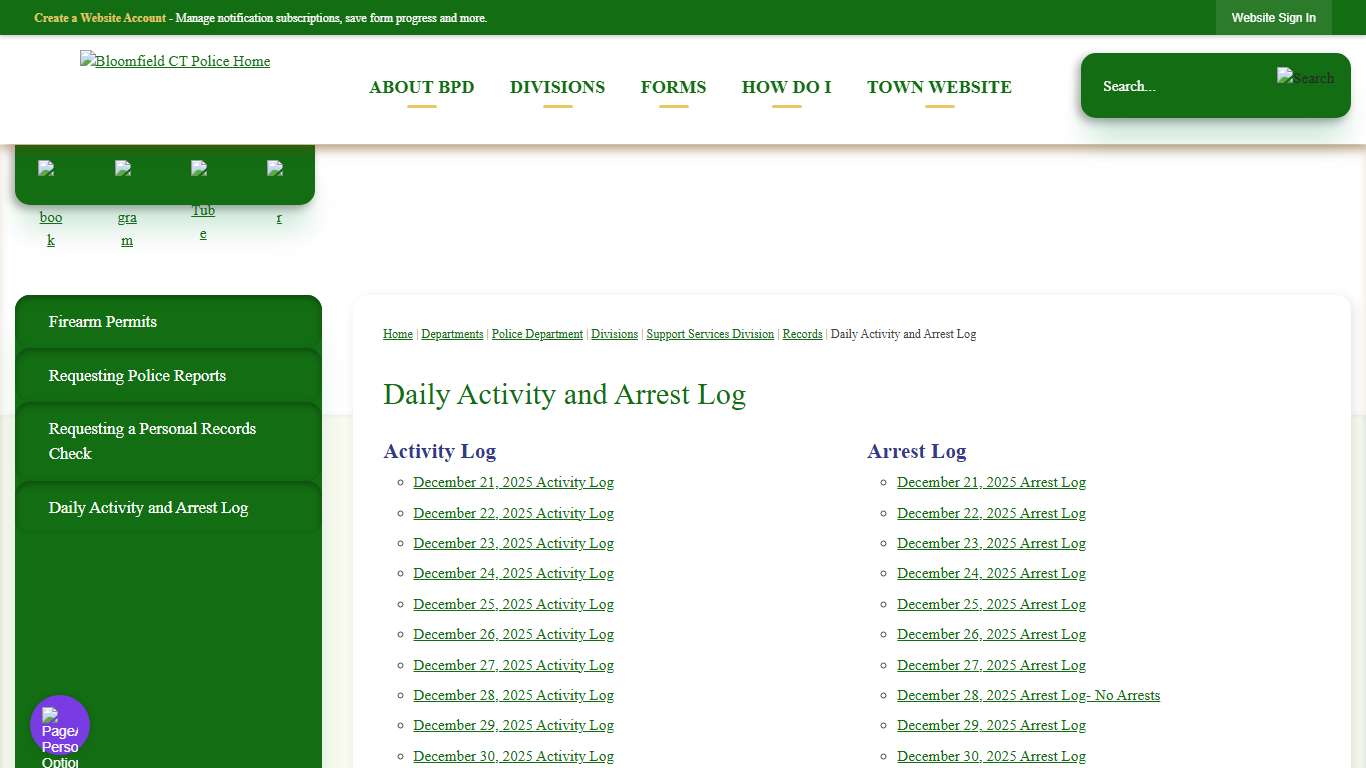This screenshot has width=1366, height=768.
Task: Open December 21, 2025 Activity Log
Action: (513, 482)
